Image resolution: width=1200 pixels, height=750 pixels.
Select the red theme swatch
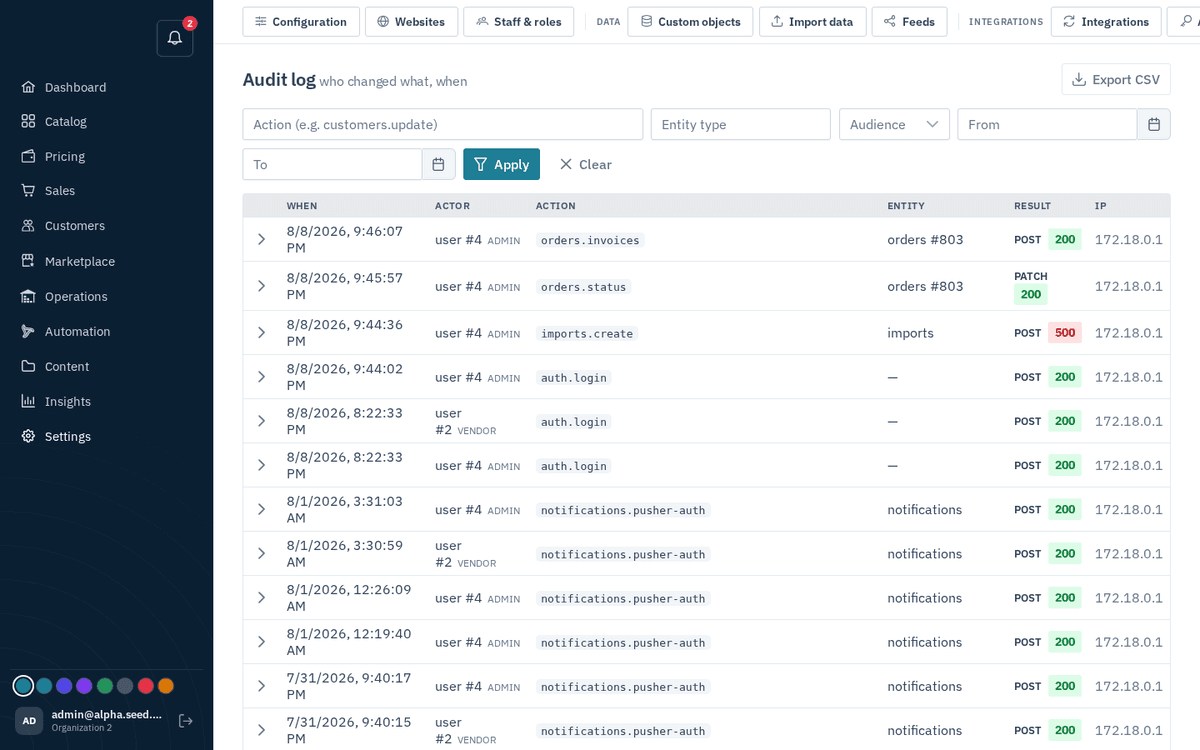[x=145, y=686]
